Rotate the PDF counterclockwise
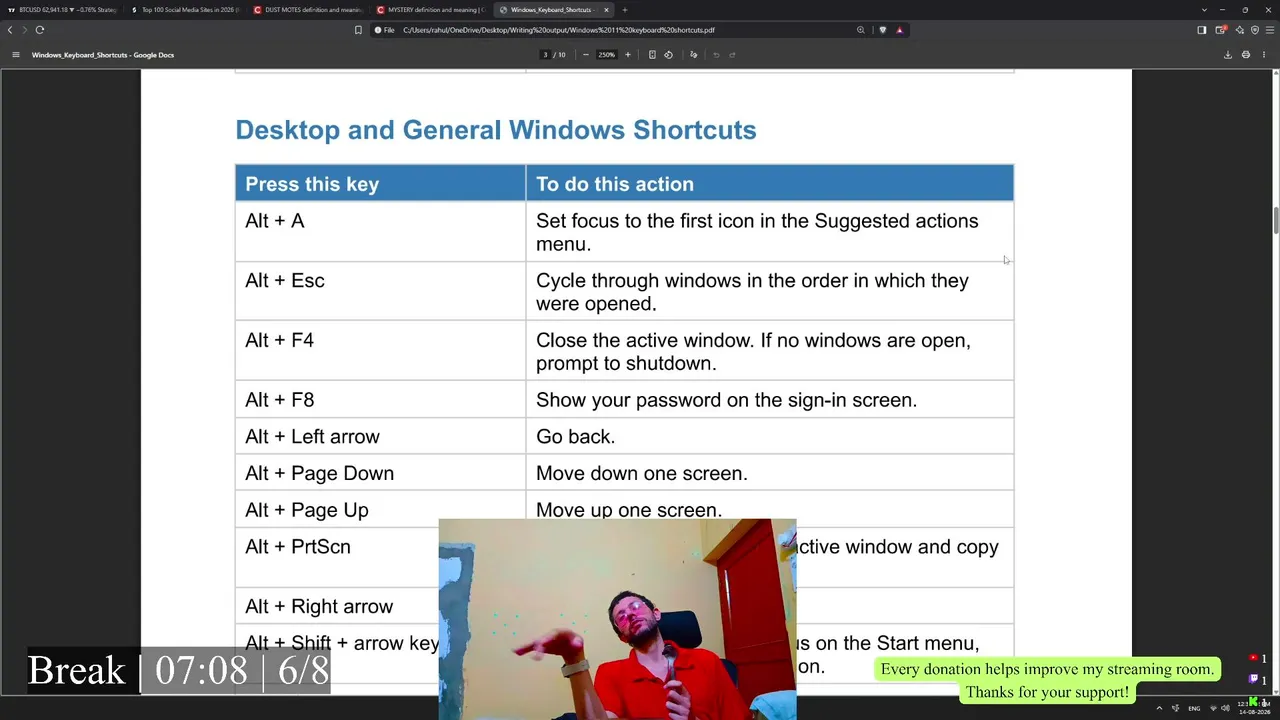The width and height of the screenshot is (1280, 720). (668, 55)
